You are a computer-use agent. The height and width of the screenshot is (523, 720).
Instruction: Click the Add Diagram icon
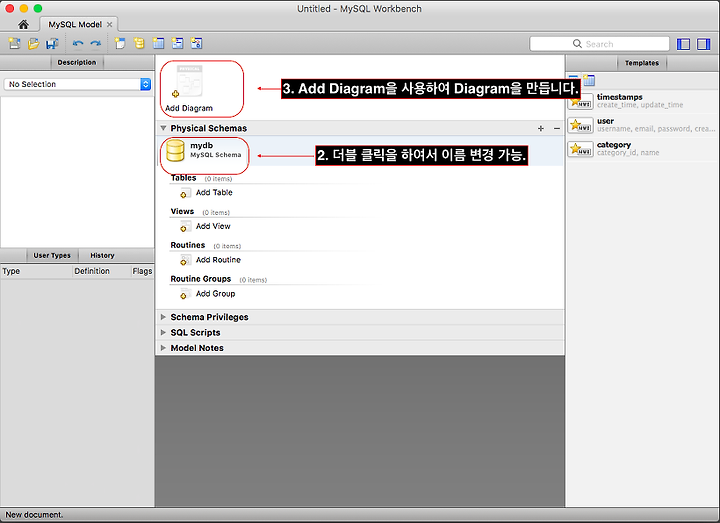coord(189,83)
